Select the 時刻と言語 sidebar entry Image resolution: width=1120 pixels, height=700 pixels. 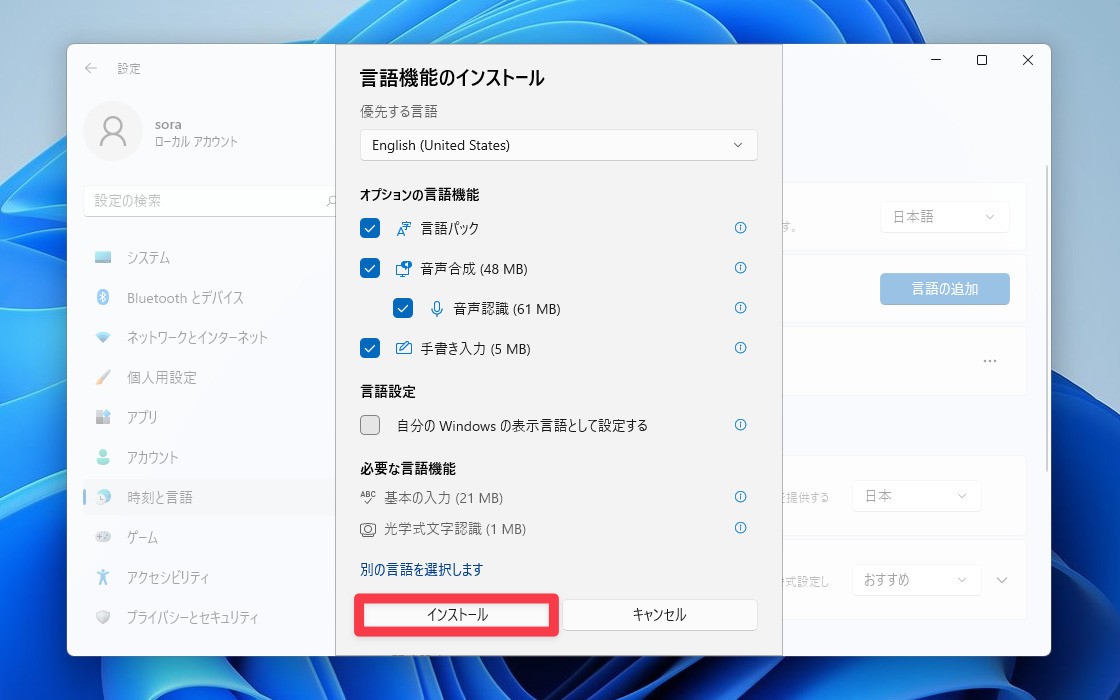[x=209, y=497]
